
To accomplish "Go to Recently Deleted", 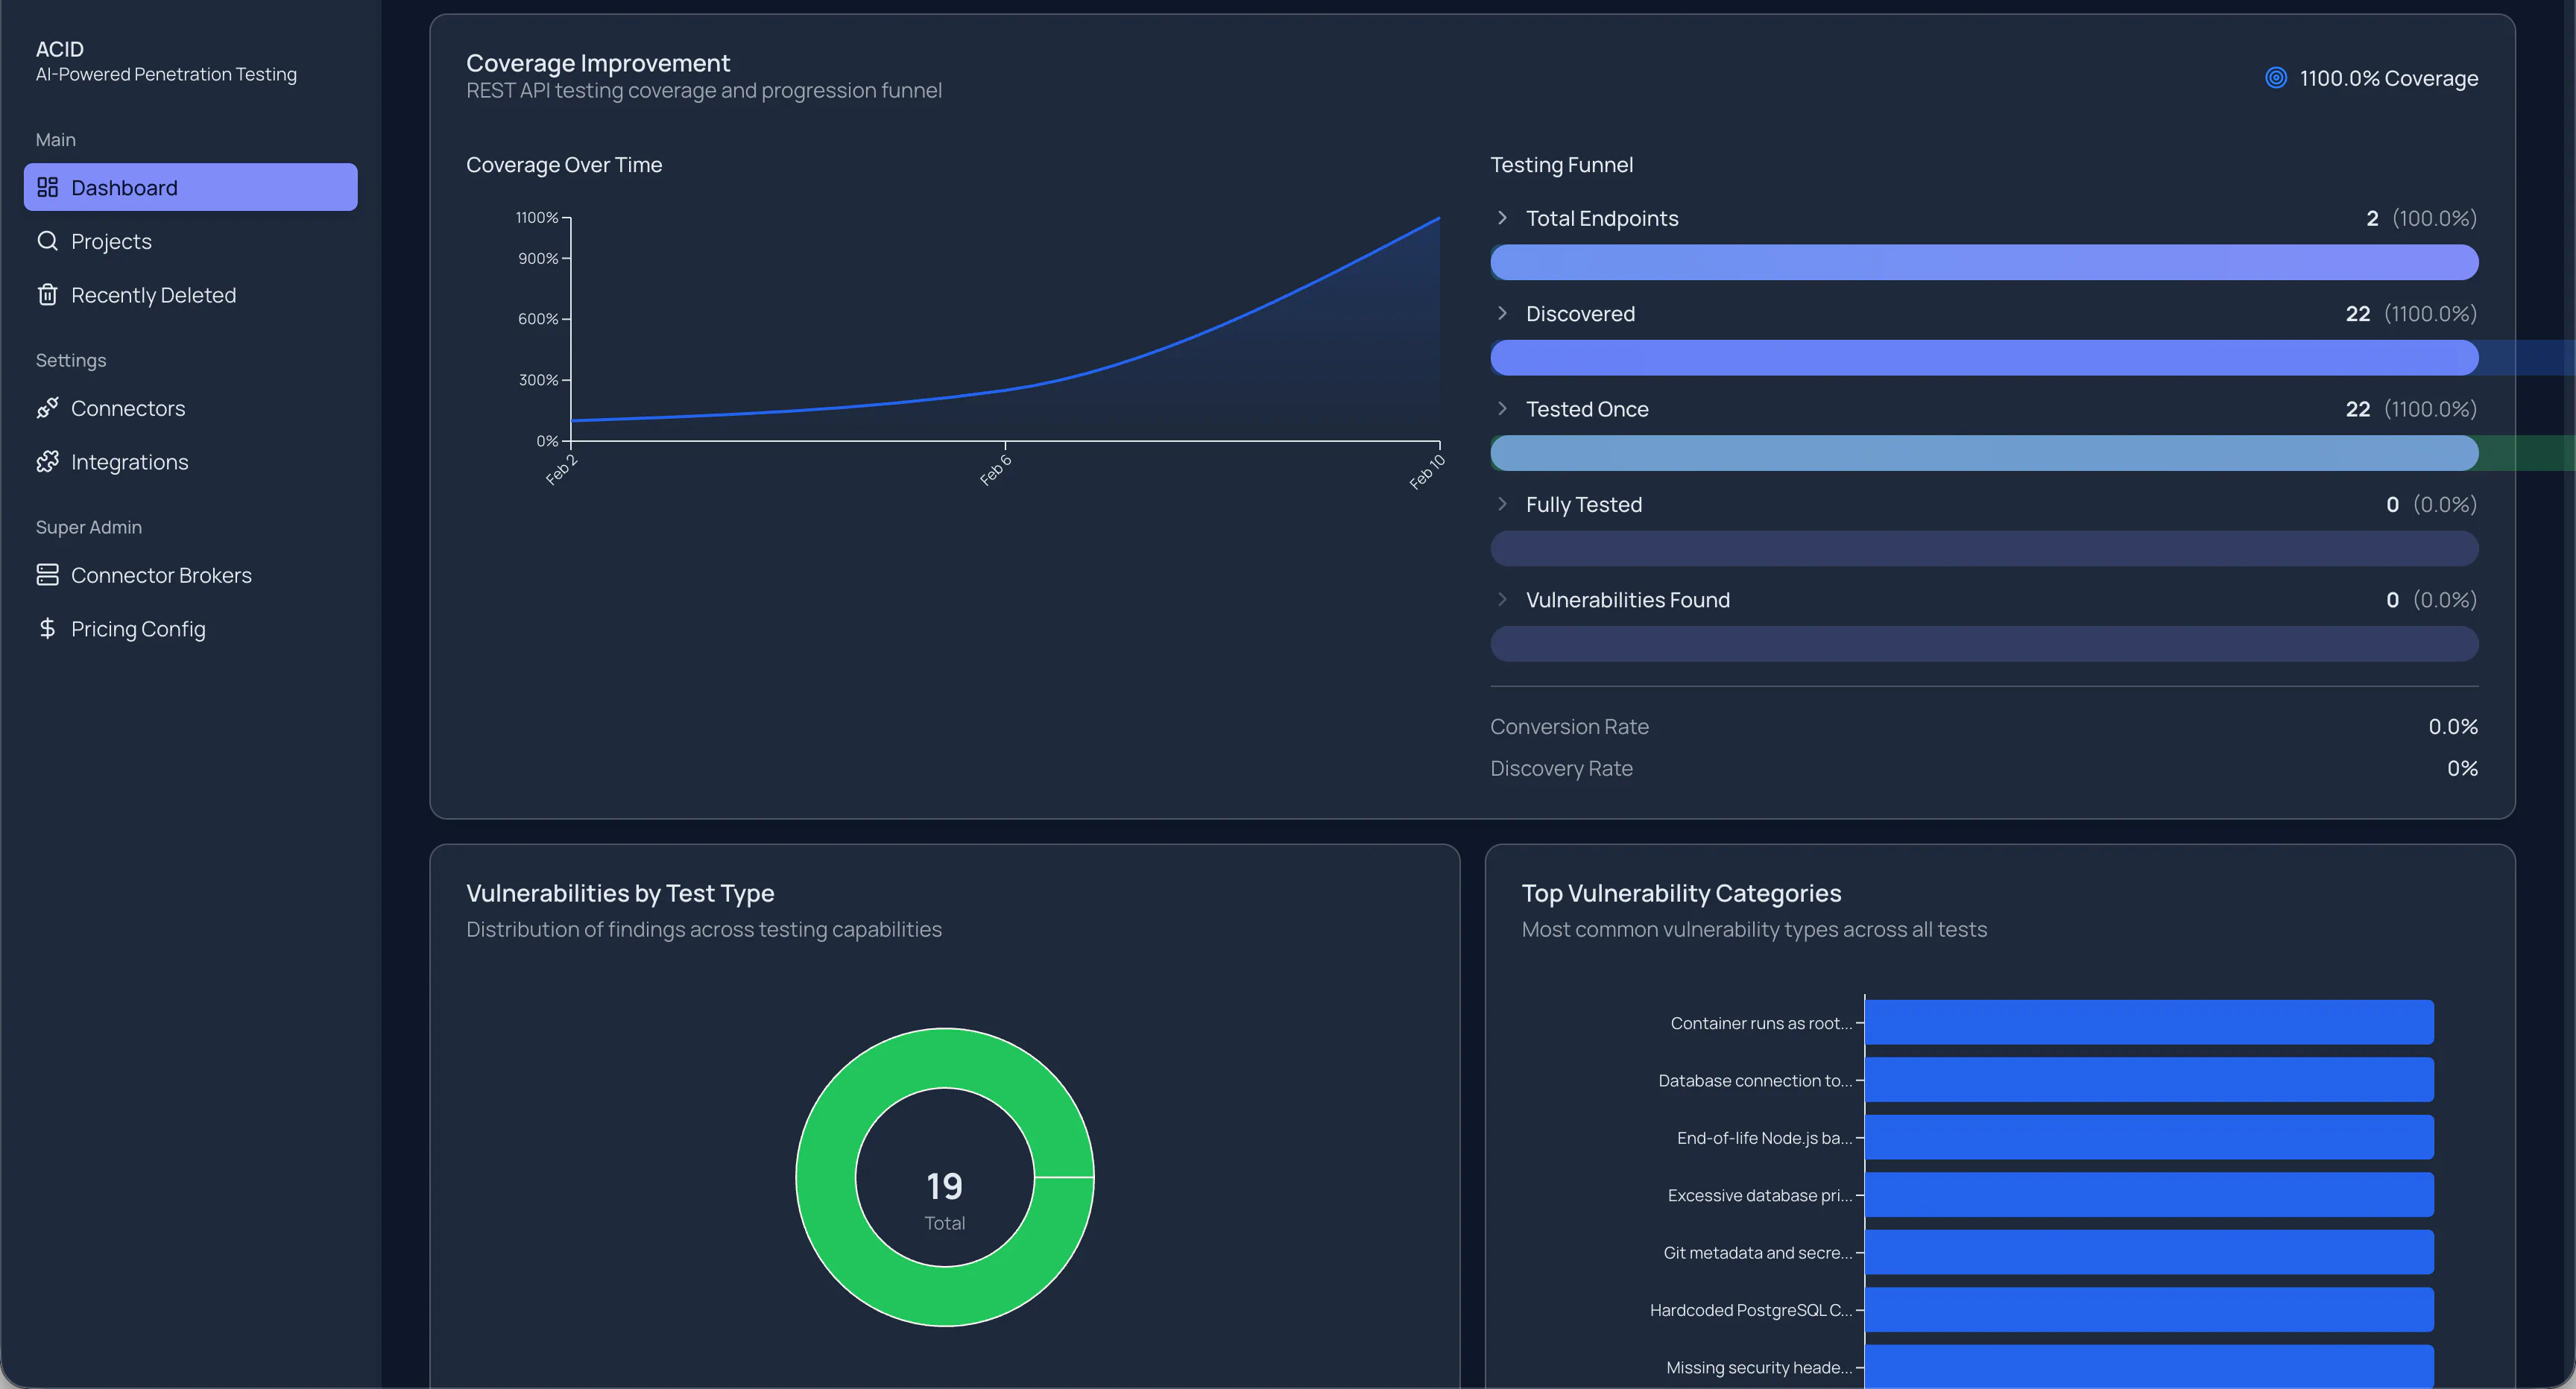I will [x=190, y=294].
